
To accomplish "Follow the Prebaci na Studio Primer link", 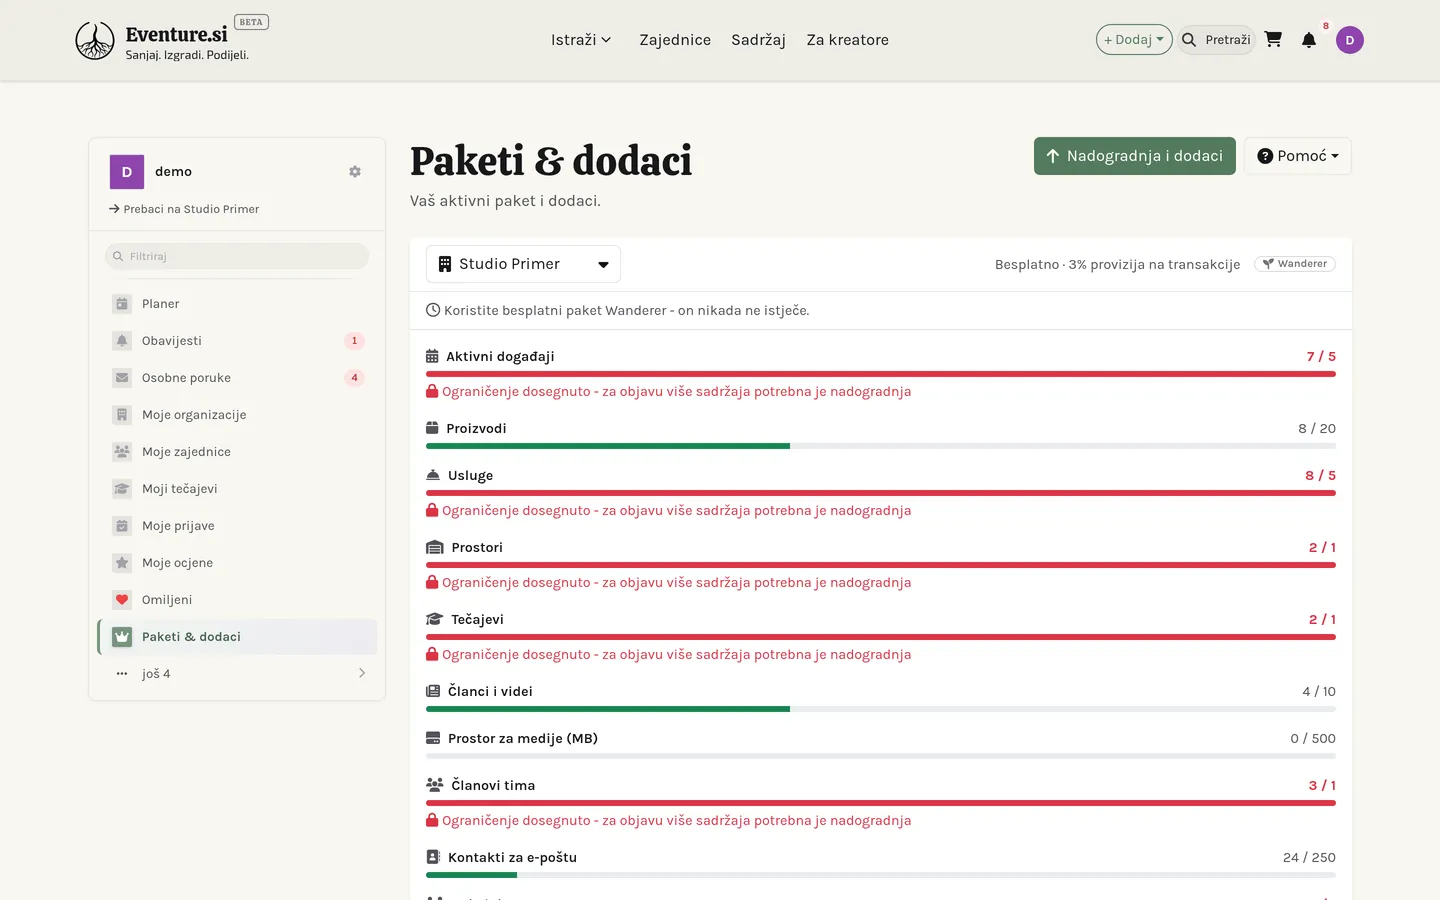I will 184,209.
